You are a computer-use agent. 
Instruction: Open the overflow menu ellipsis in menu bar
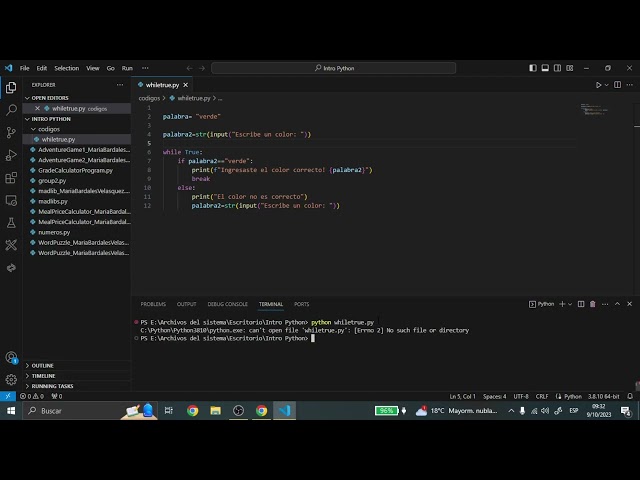pyautogui.click(x=145, y=68)
